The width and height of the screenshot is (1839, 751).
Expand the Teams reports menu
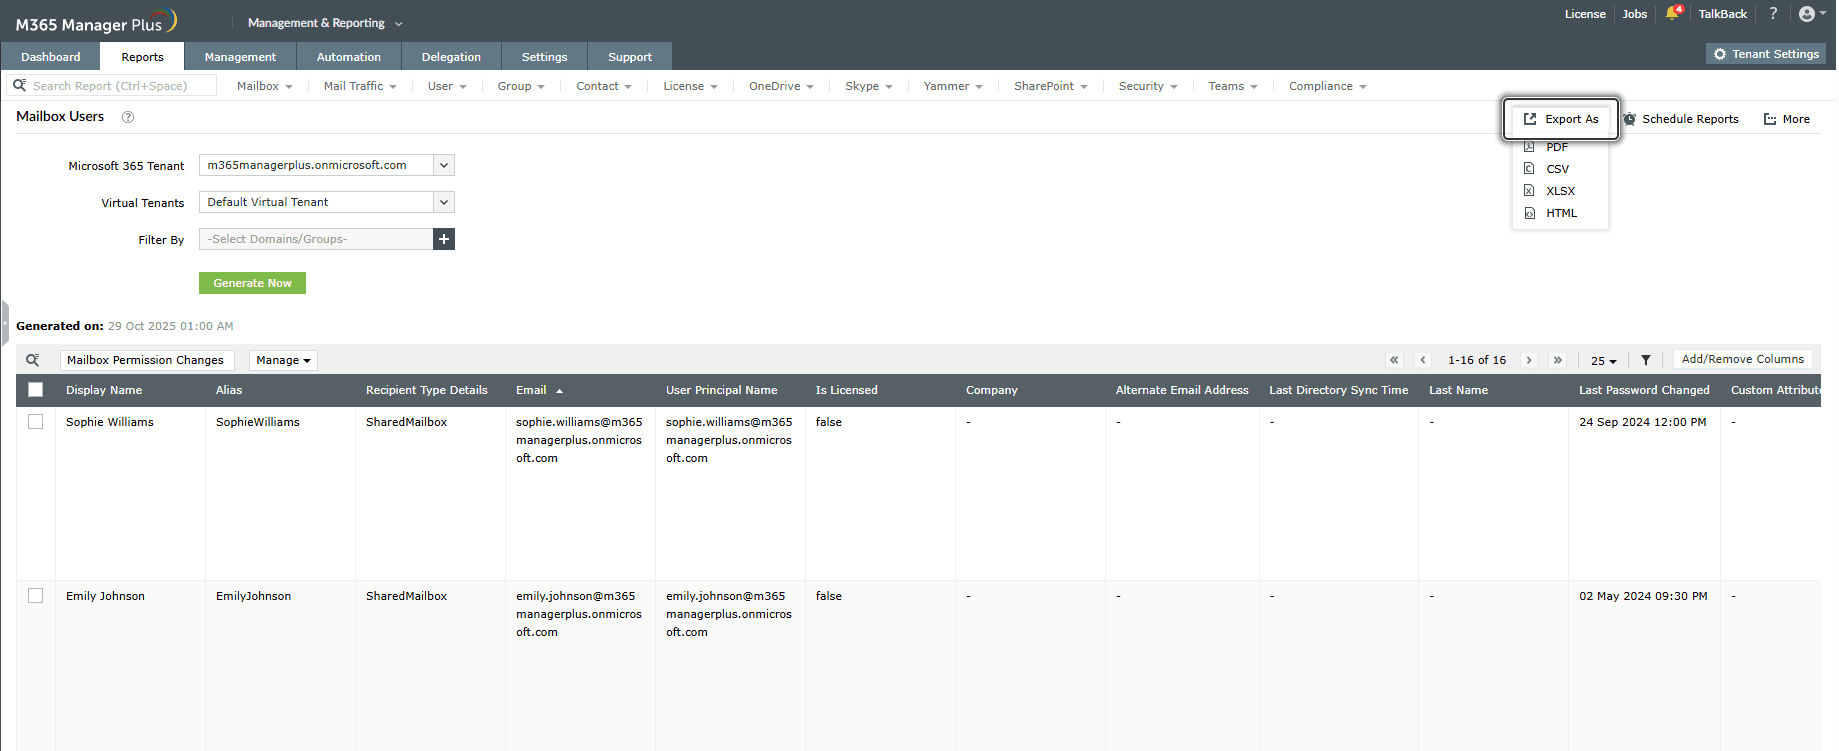click(x=1233, y=86)
